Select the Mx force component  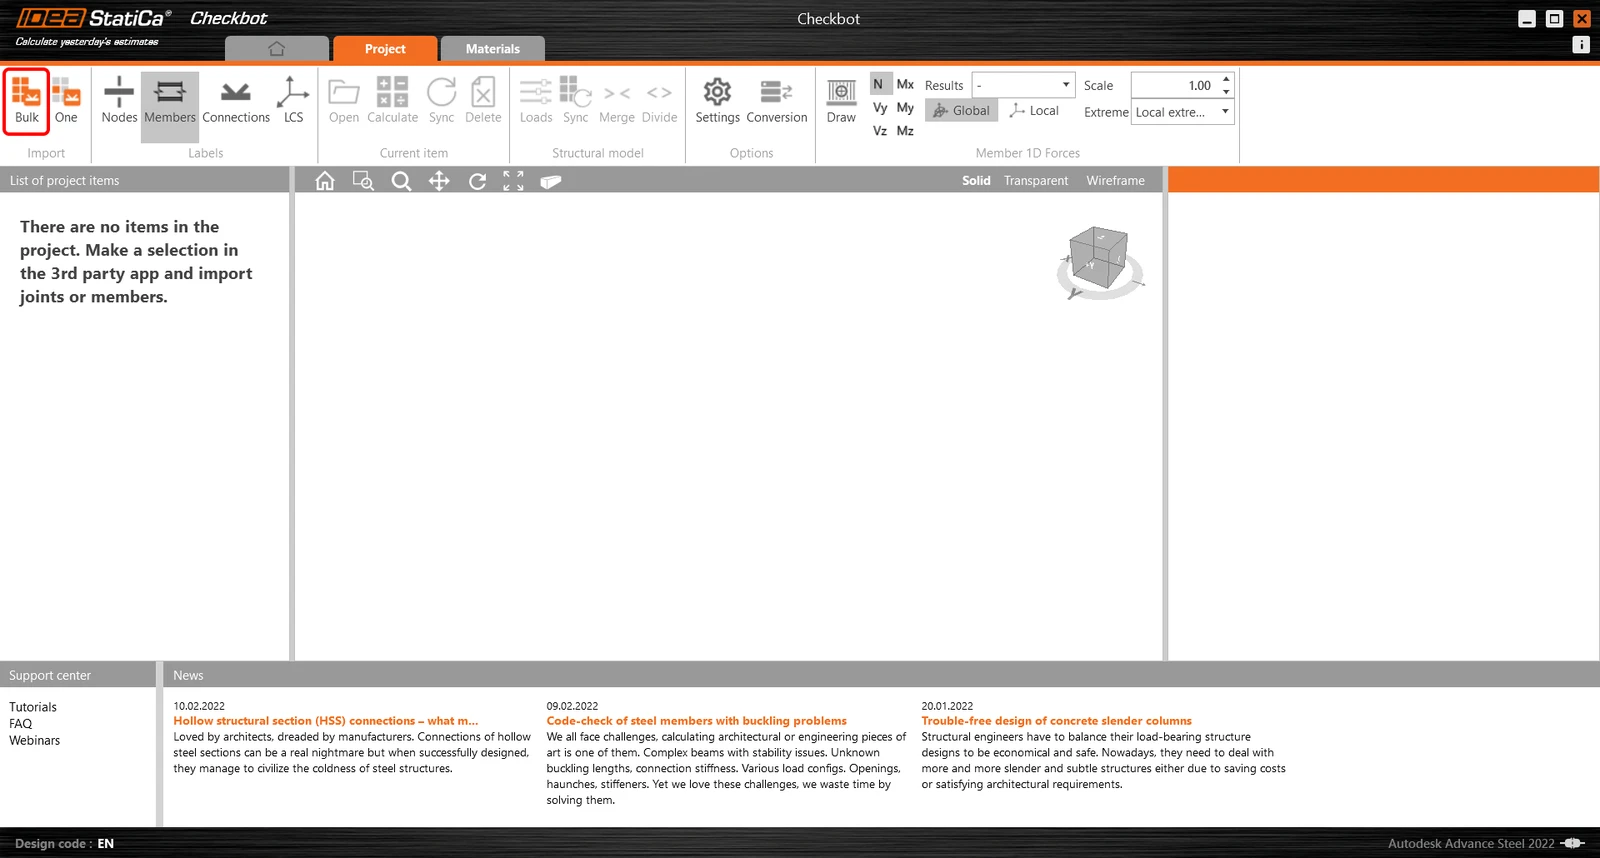coord(905,84)
